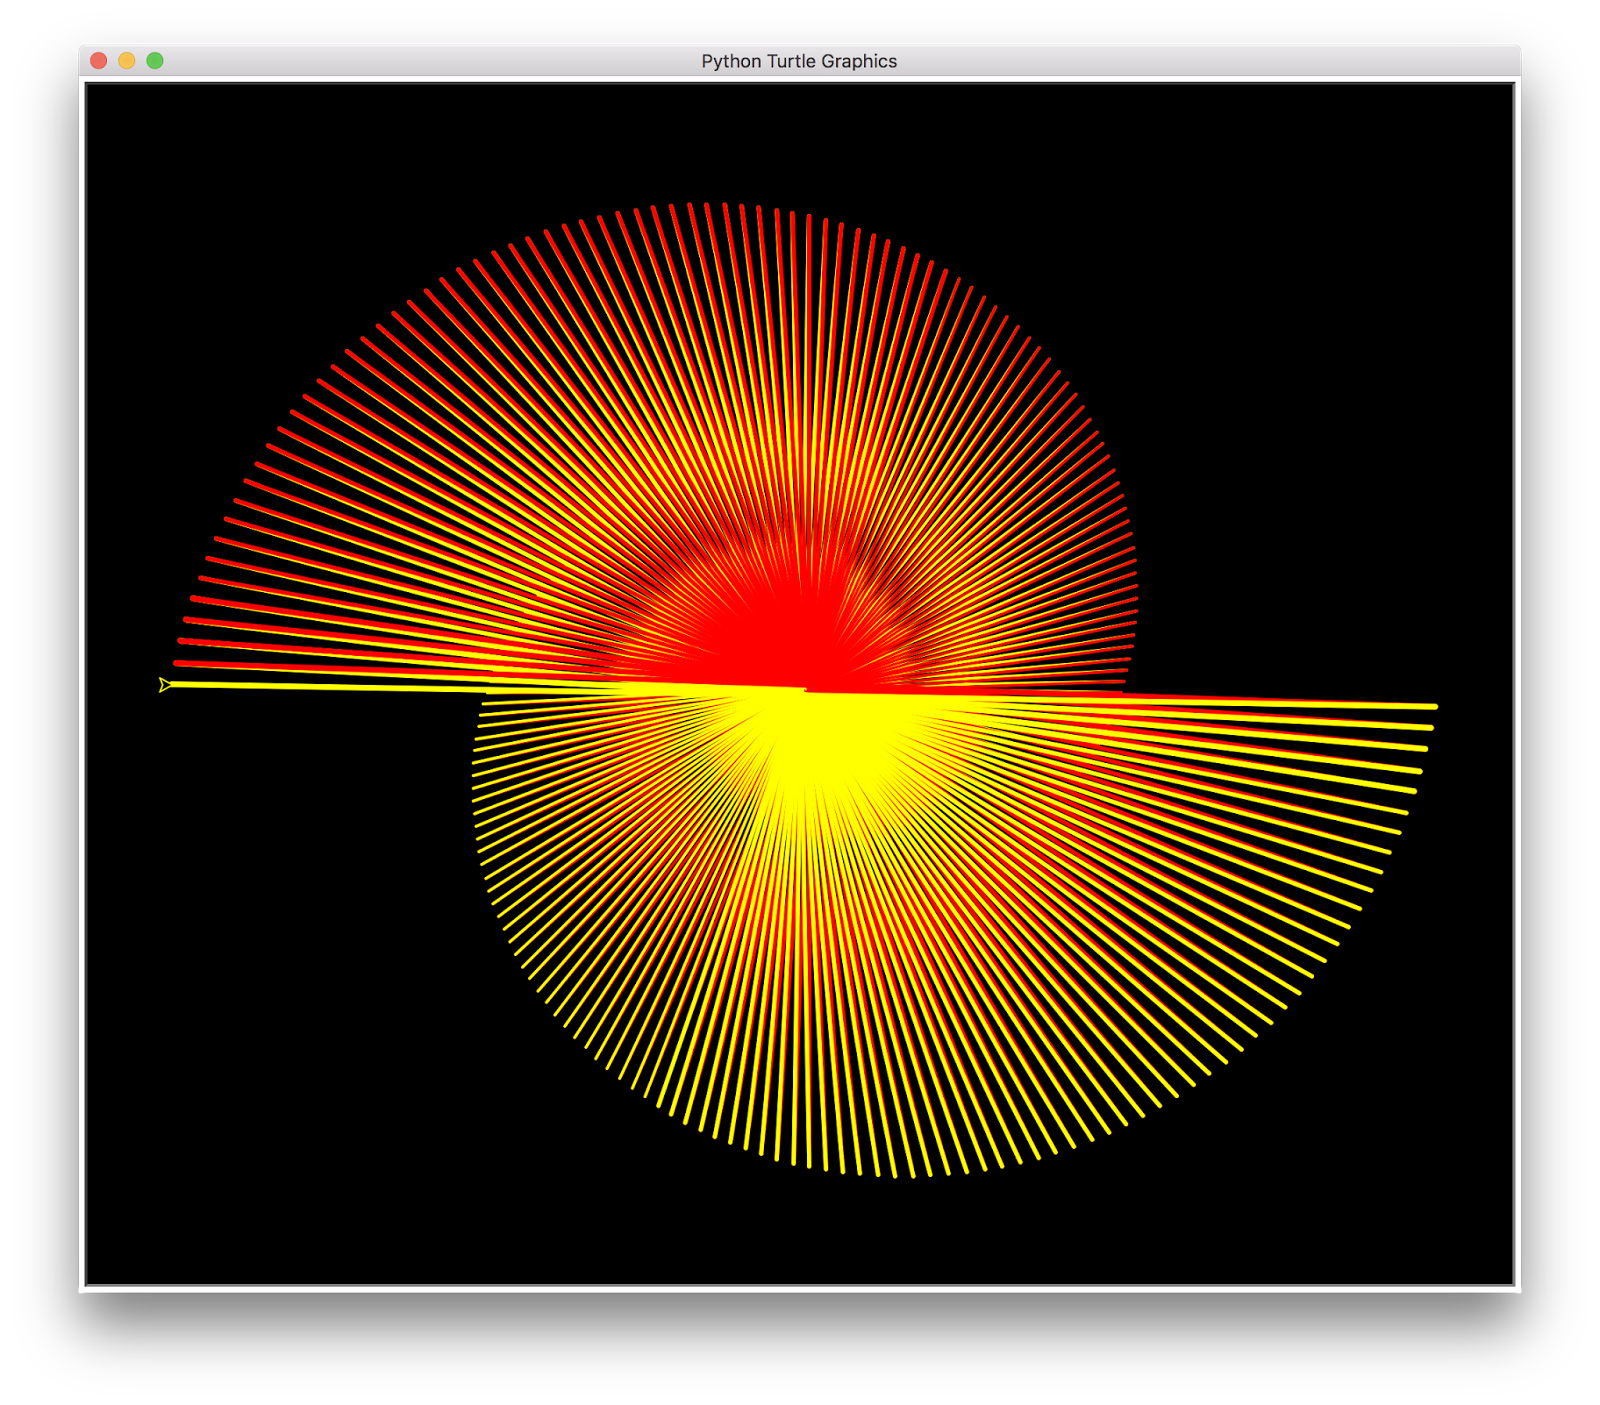The width and height of the screenshot is (1600, 1405).
Task: Click the yellow minimize button
Action: click(126, 60)
